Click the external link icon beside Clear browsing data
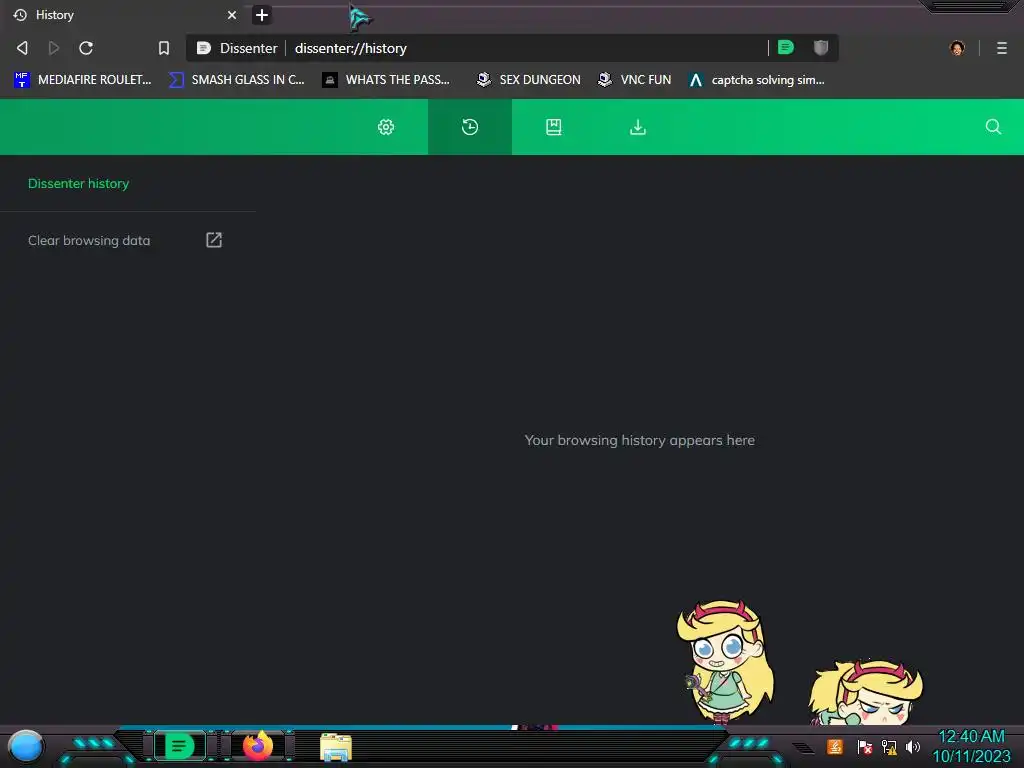 (x=214, y=240)
